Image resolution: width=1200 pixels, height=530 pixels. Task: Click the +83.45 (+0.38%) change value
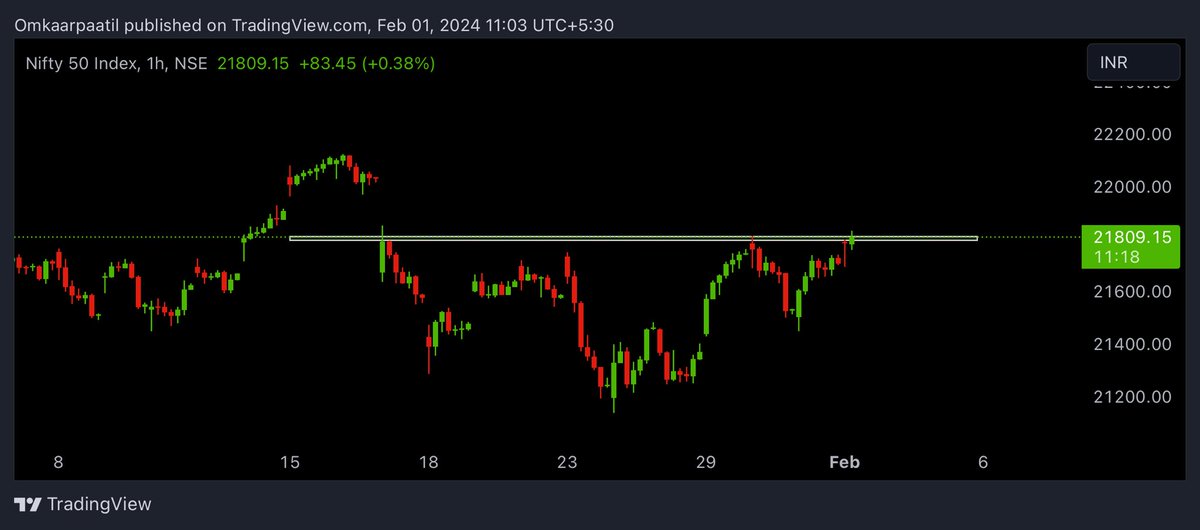367,63
